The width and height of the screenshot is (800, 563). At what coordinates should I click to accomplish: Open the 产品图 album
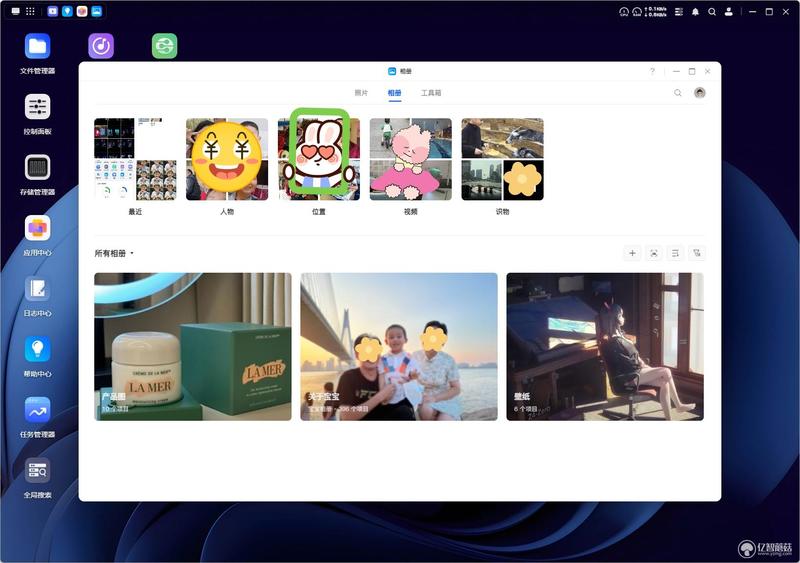click(x=193, y=347)
